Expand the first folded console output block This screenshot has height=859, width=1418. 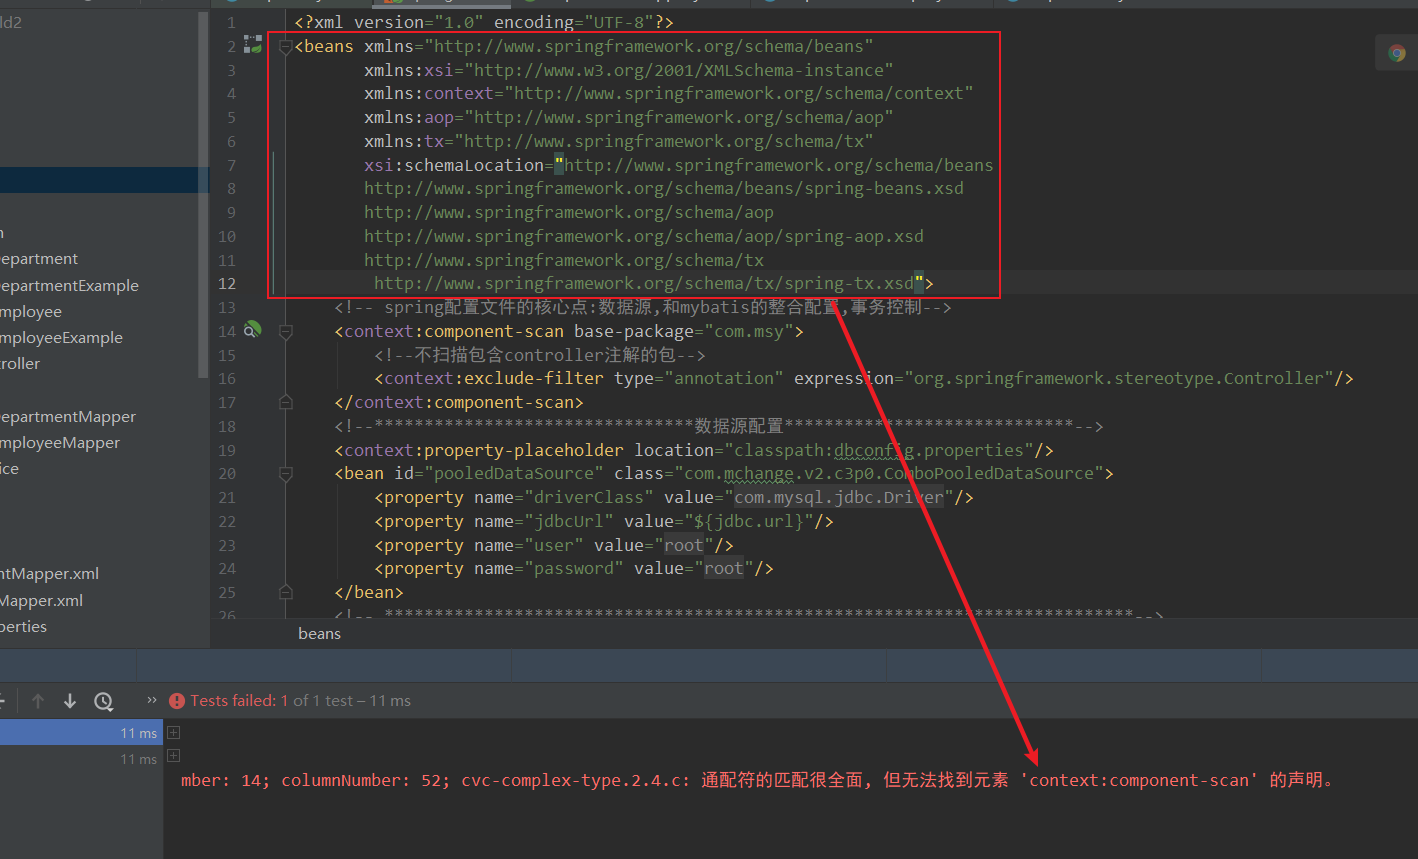click(173, 733)
